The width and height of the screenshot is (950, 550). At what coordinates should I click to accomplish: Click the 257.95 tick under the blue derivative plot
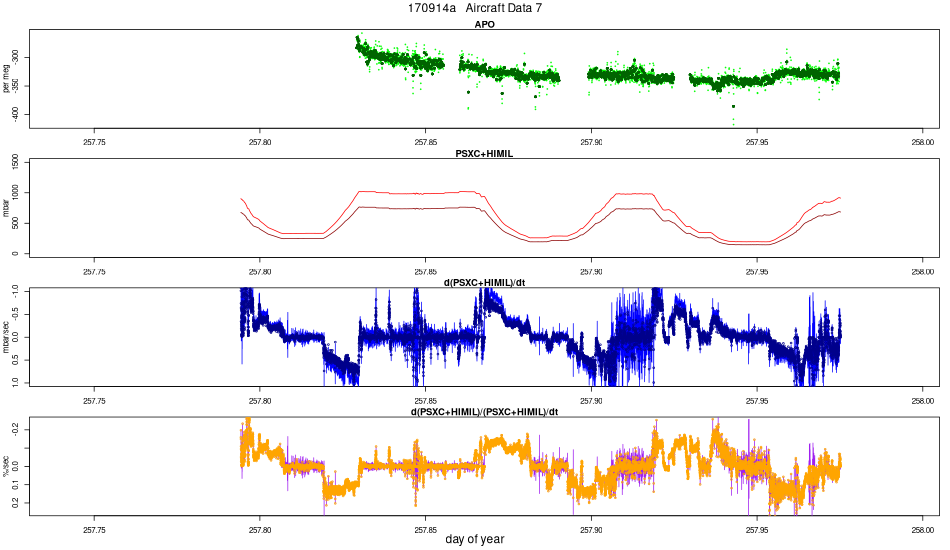pyautogui.click(x=757, y=401)
